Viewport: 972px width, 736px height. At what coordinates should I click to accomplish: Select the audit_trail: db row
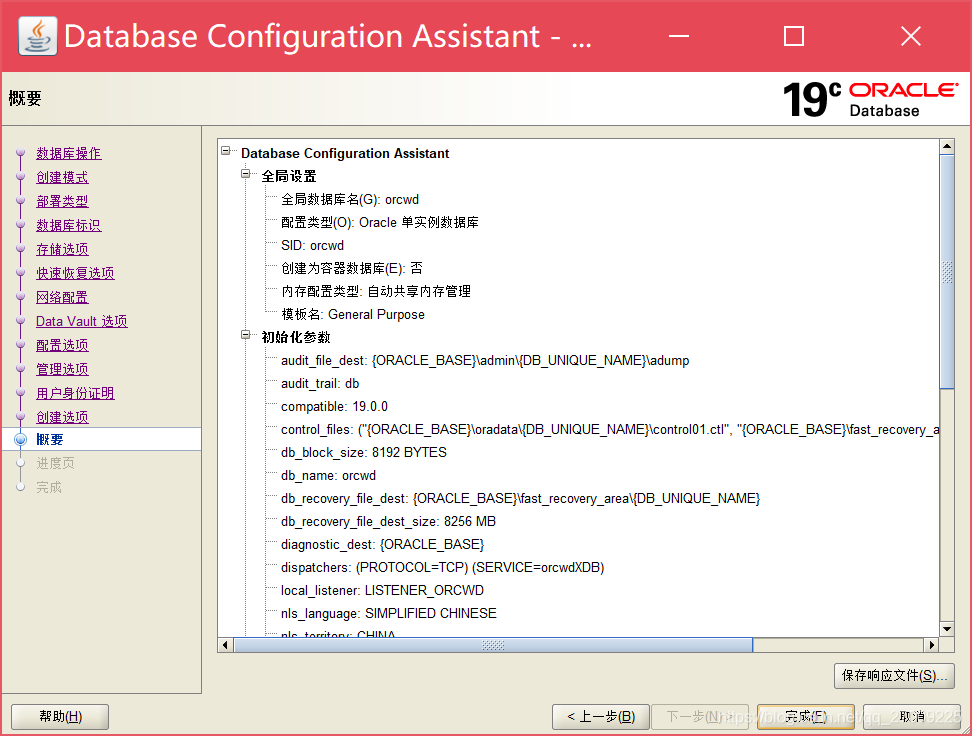point(320,383)
